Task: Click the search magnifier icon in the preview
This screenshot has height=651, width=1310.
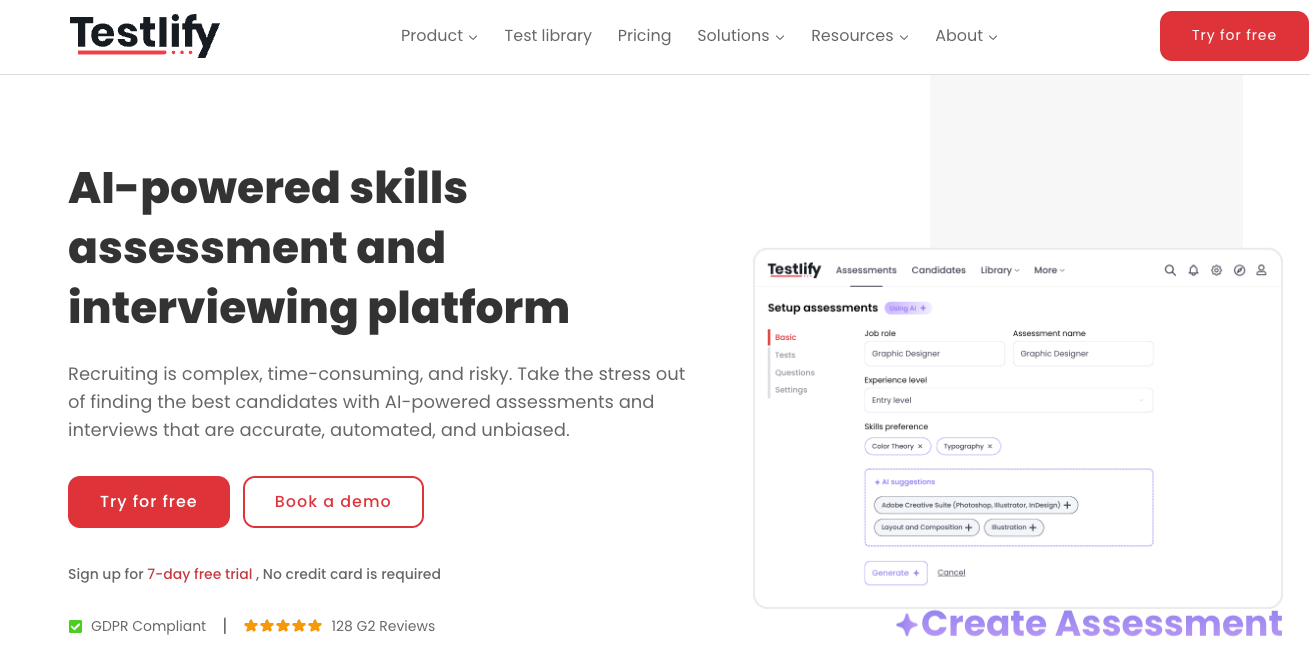Action: [1170, 270]
